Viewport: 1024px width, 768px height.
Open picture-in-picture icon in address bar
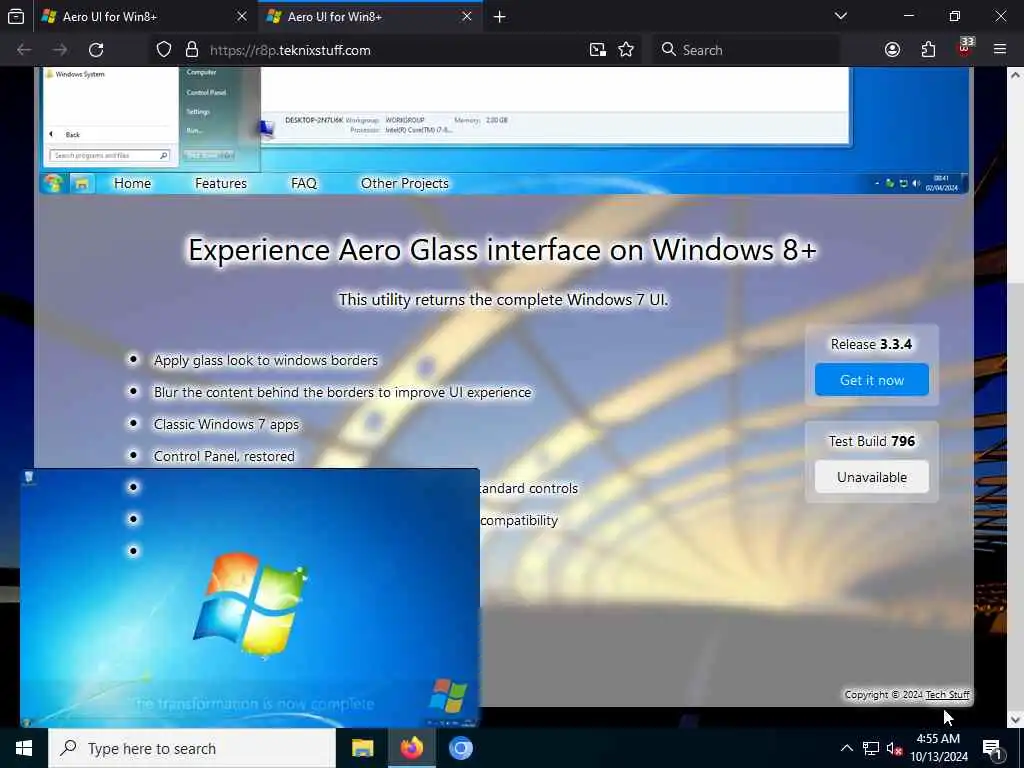[x=598, y=50]
